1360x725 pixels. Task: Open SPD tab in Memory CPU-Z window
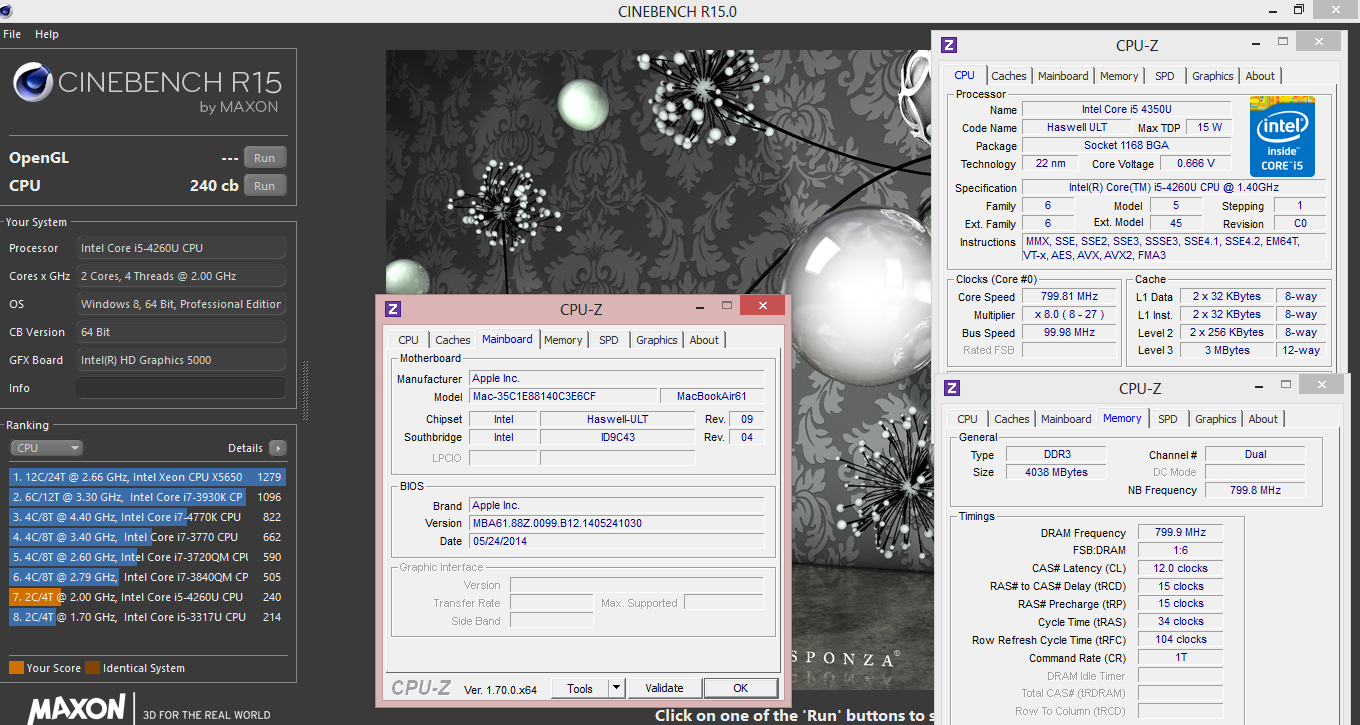click(1168, 419)
